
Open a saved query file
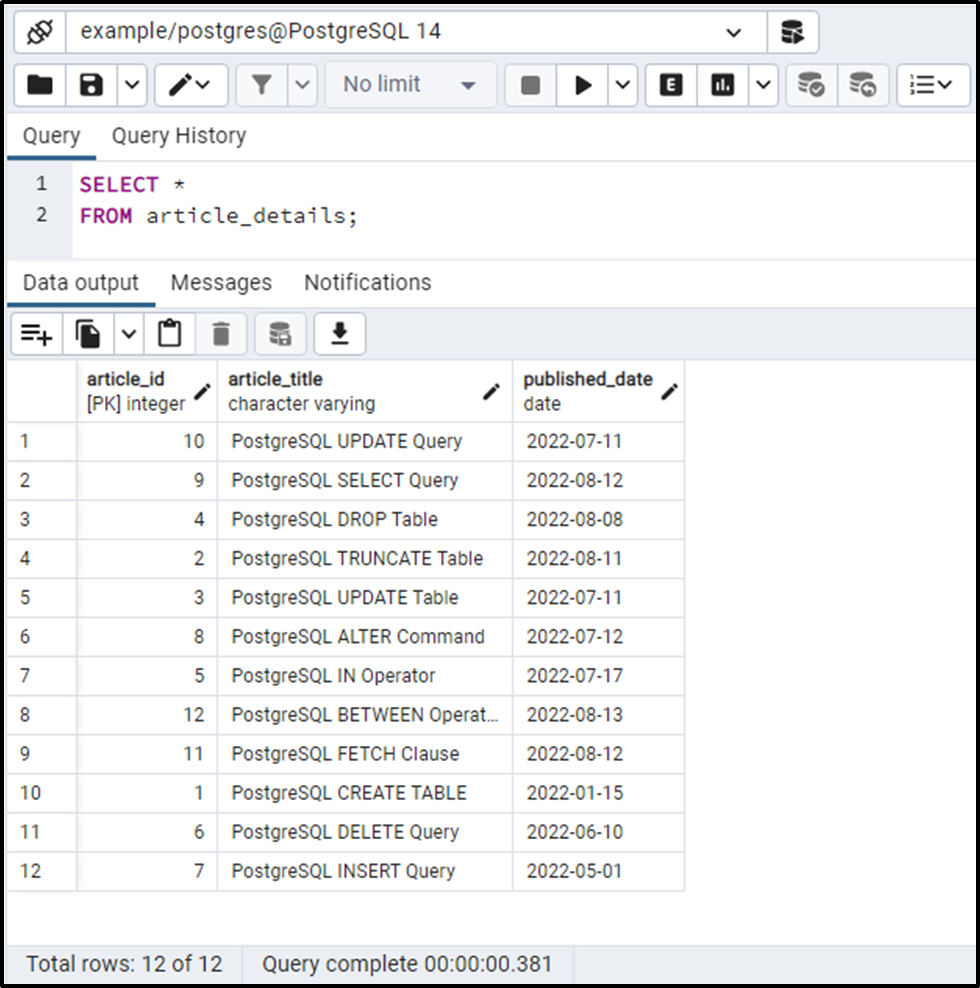(x=34, y=84)
